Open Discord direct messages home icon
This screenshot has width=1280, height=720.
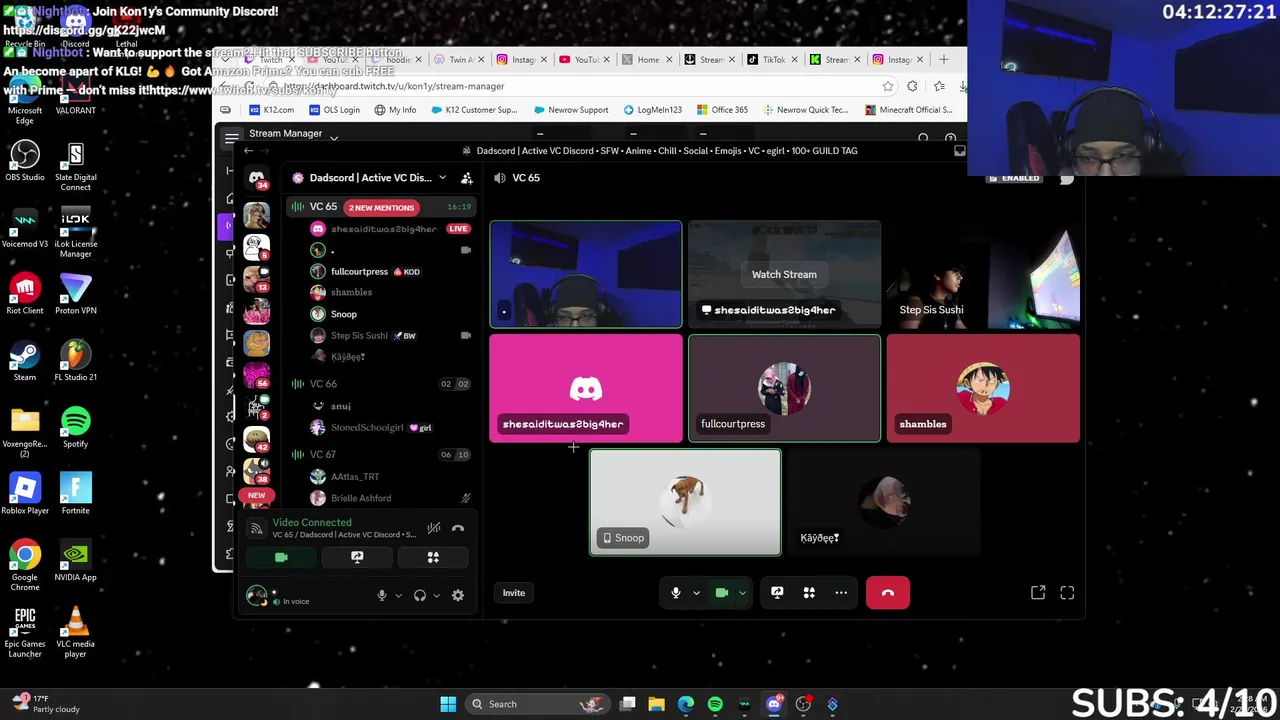click(x=257, y=179)
